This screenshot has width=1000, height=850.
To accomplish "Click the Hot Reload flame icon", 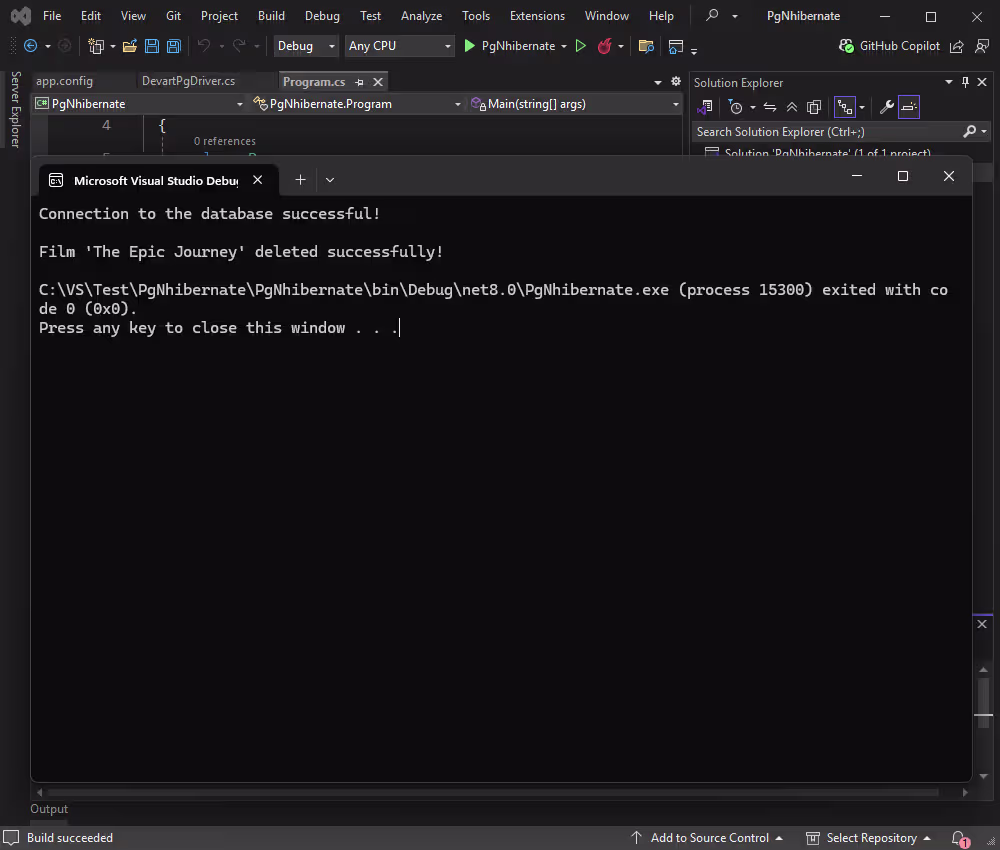I will 605,46.
